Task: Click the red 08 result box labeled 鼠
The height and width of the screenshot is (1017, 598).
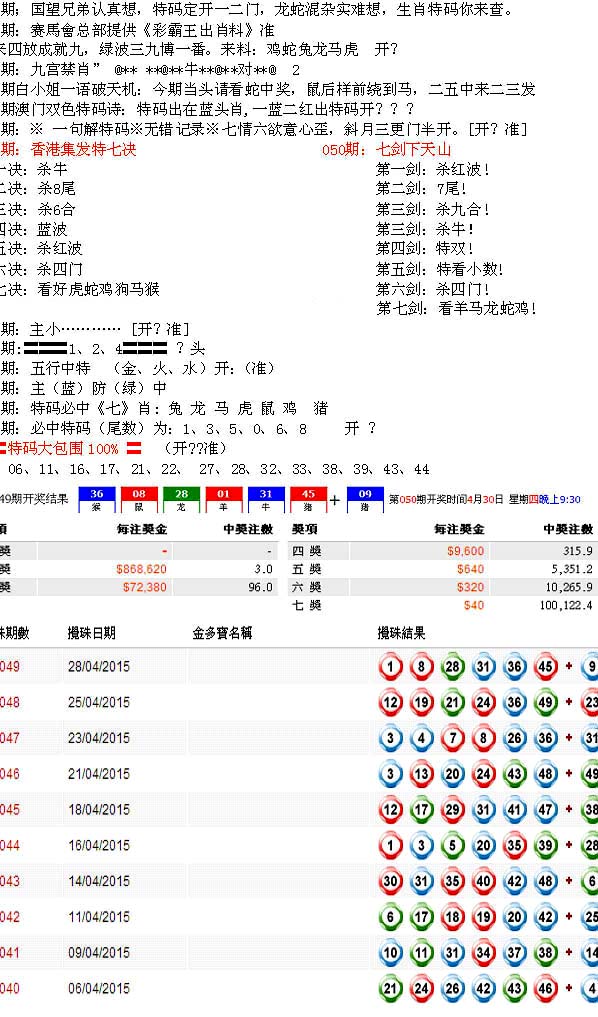Action: coord(139,499)
